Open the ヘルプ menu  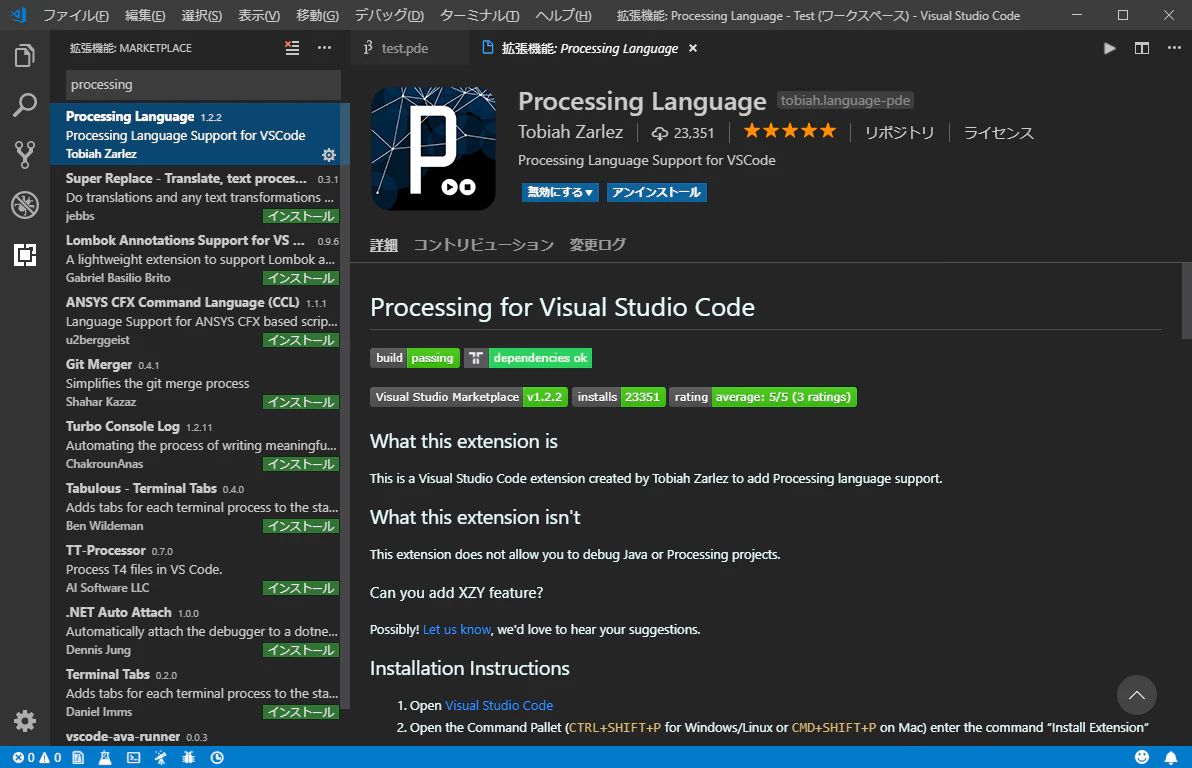(563, 15)
